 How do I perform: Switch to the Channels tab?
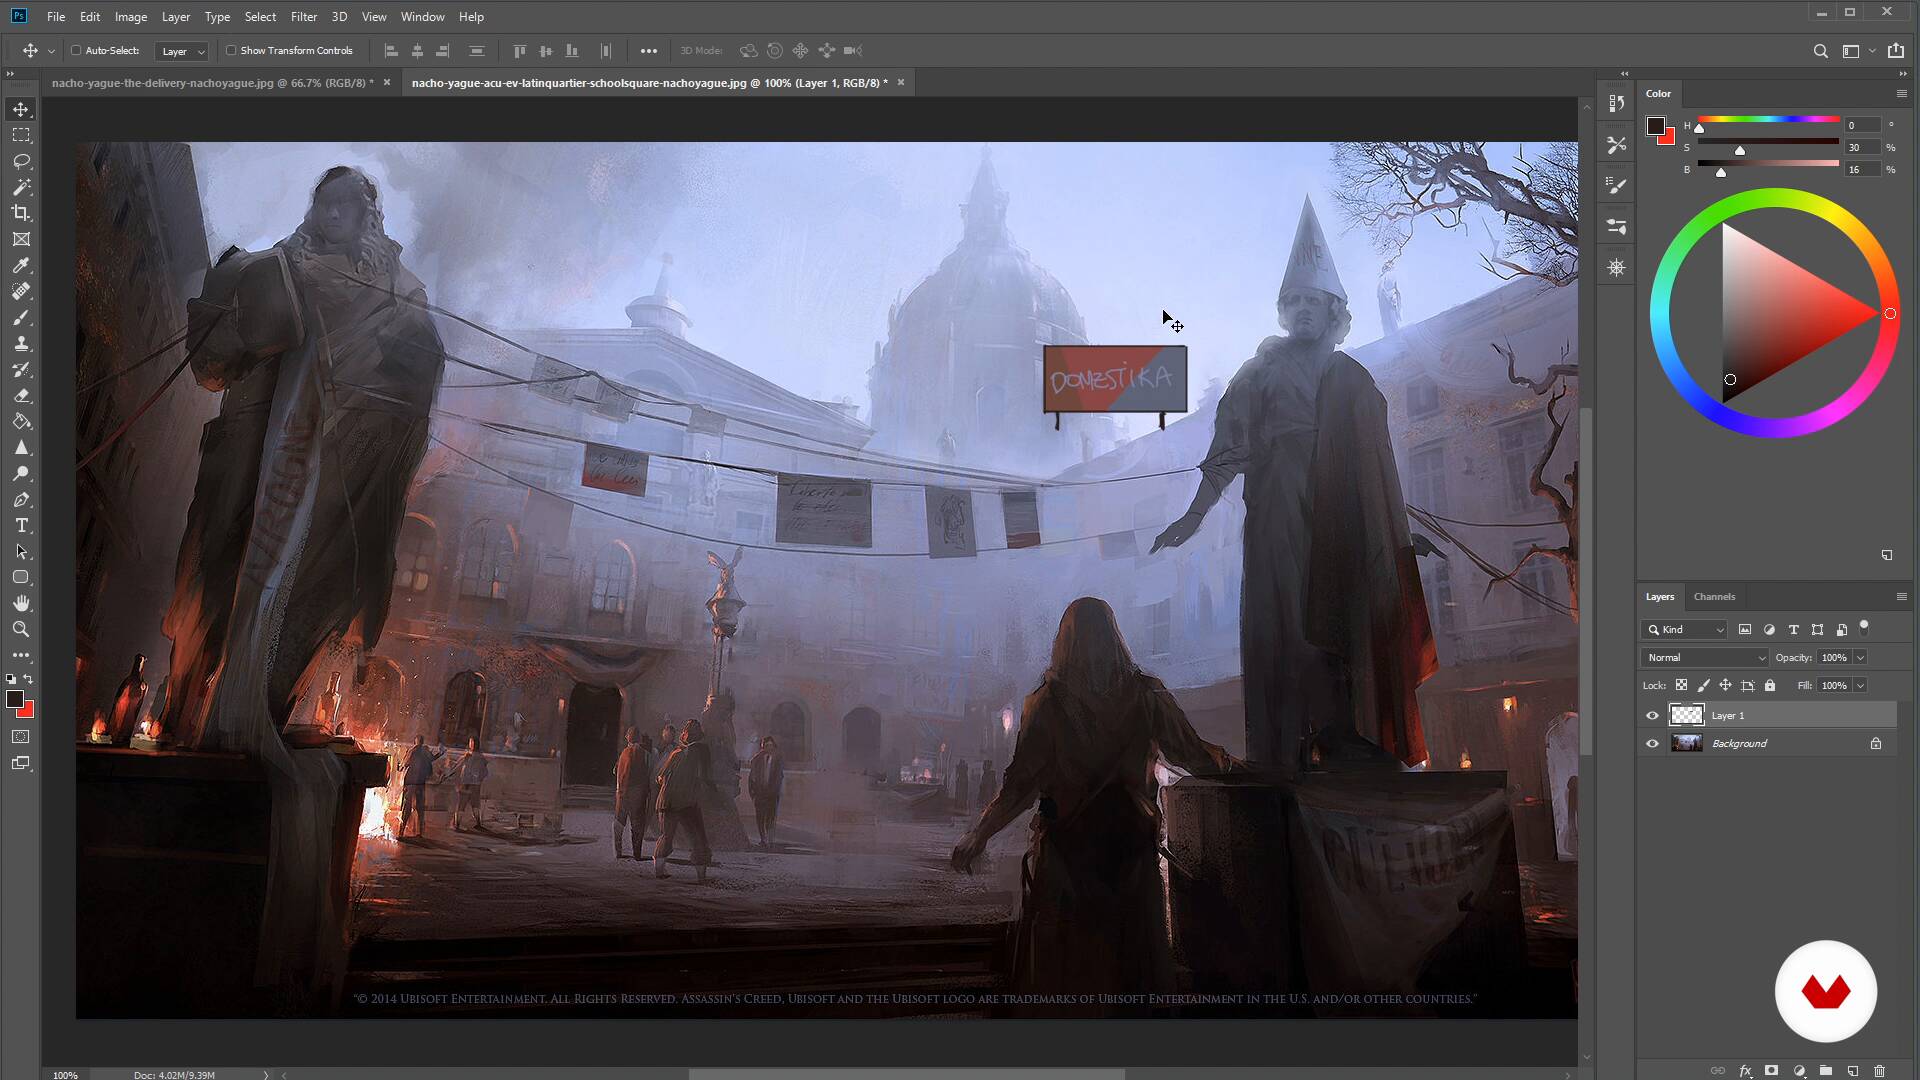pos(1714,596)
